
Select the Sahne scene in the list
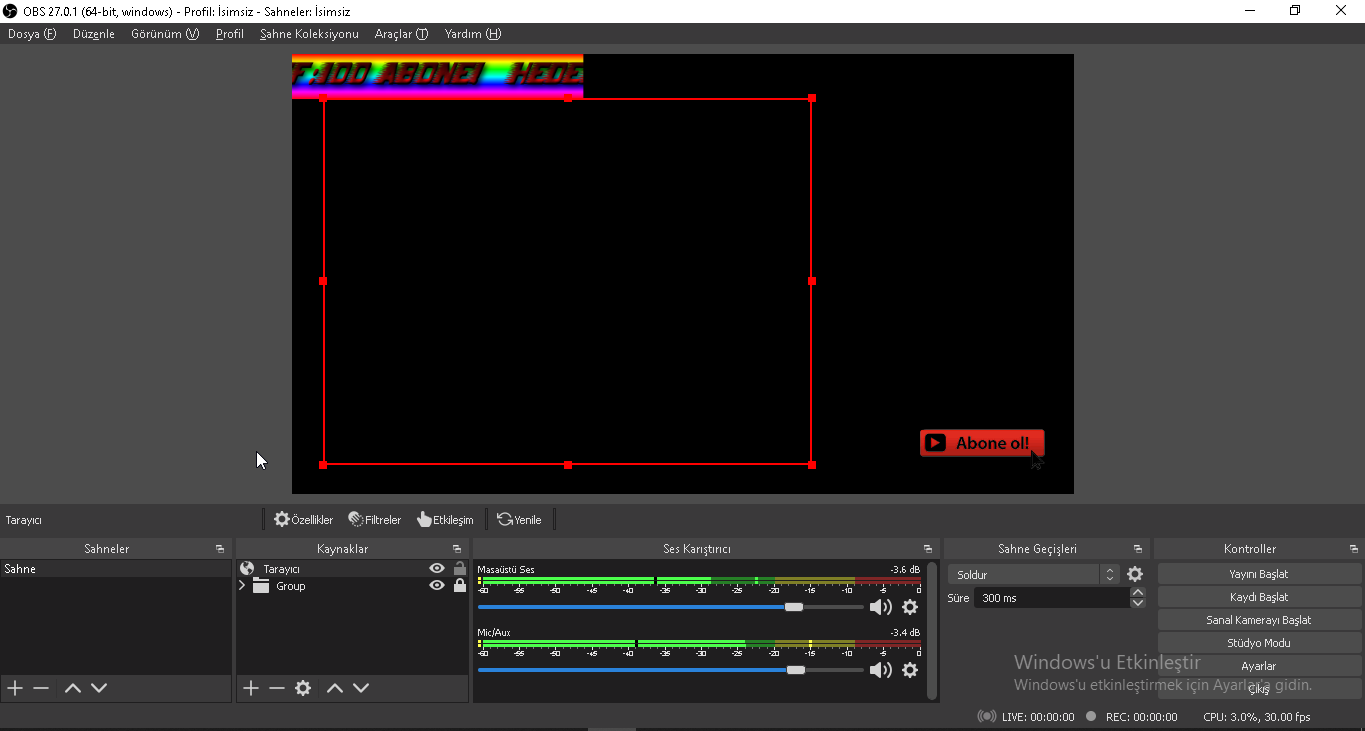click(116, 569)
